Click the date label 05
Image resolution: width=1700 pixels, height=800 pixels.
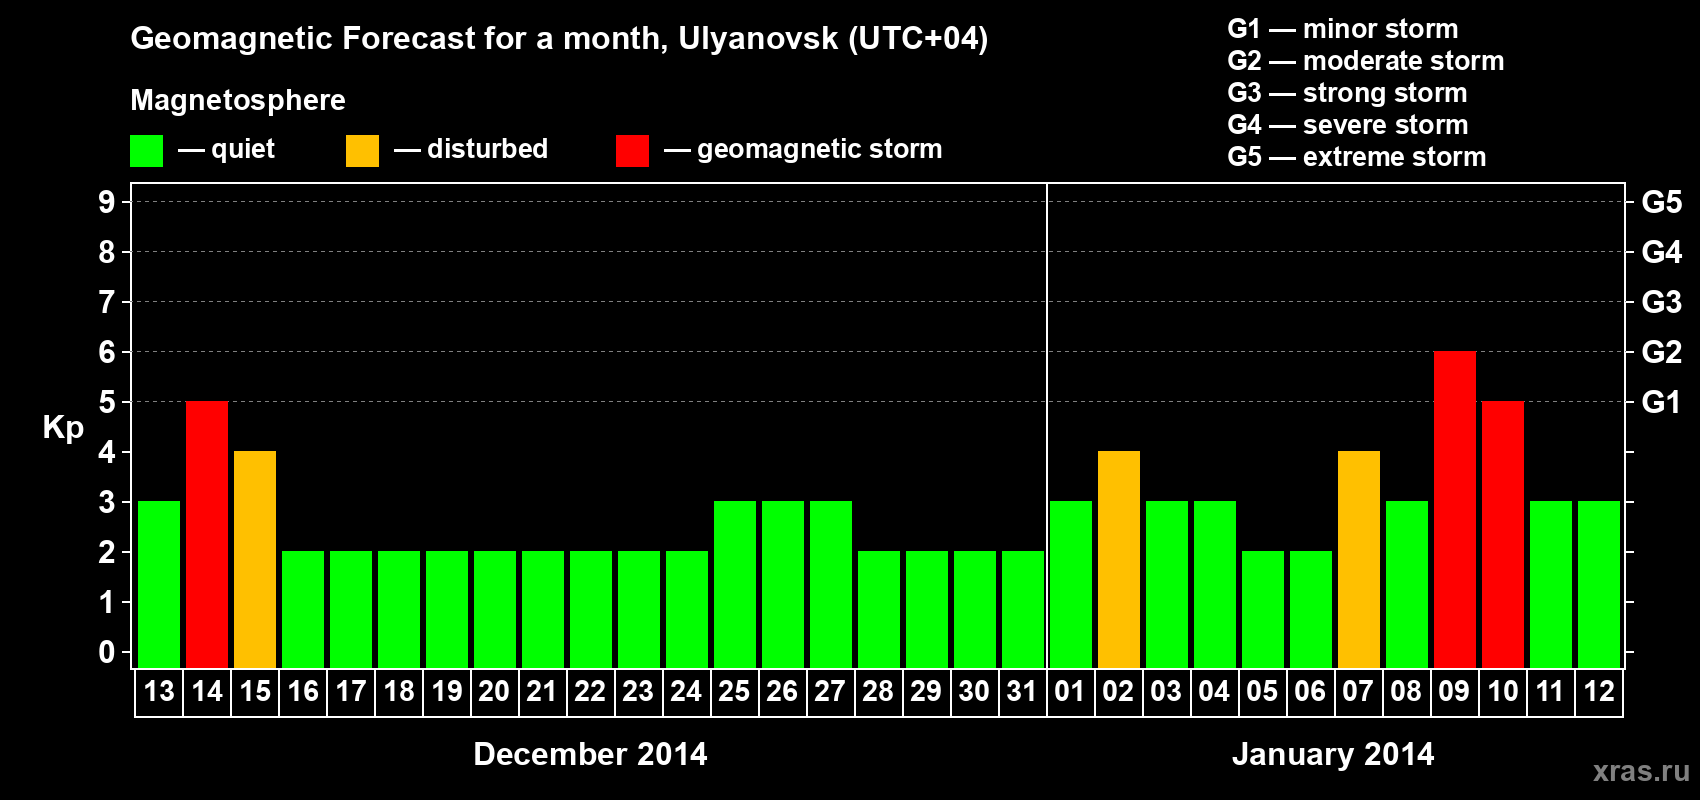[x=1262, y=692]
